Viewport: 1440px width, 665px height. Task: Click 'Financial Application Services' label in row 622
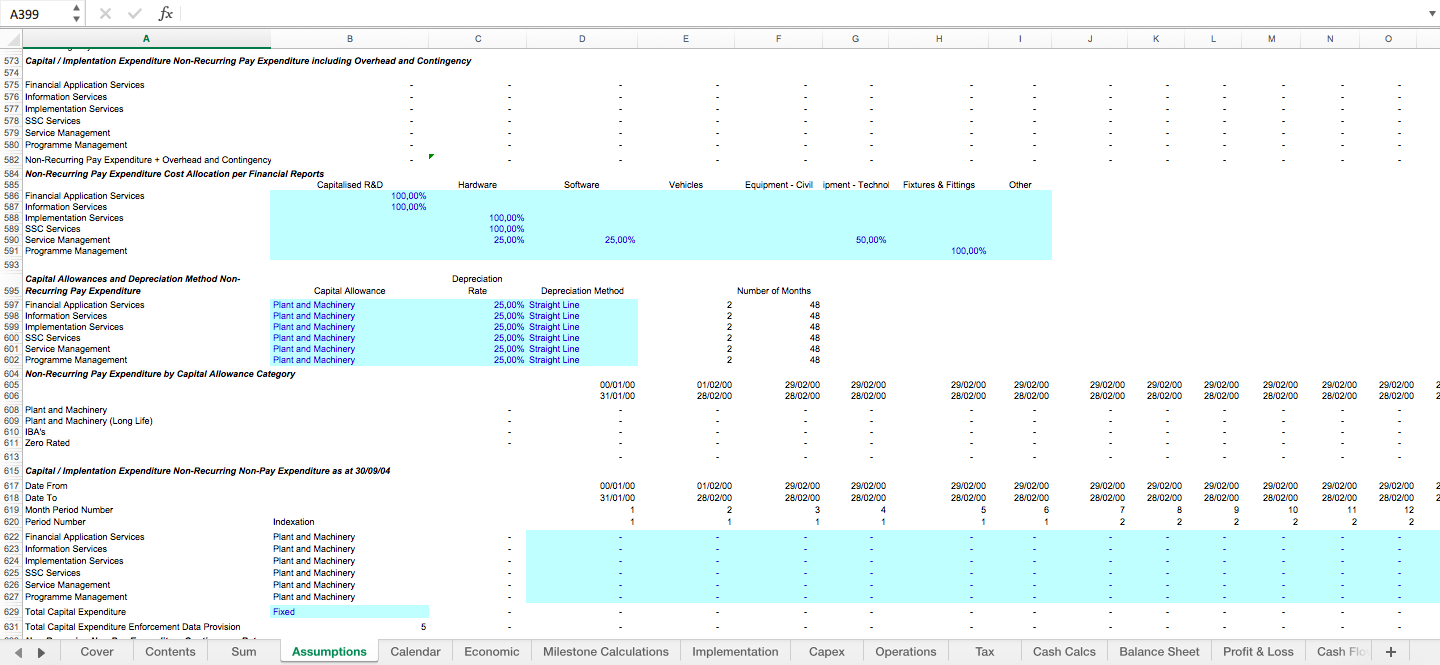85,537
